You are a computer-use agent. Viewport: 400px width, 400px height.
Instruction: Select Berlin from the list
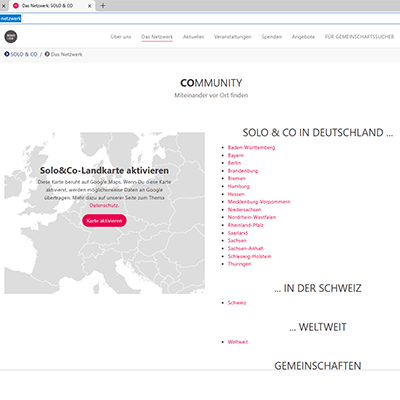[234, 163]
